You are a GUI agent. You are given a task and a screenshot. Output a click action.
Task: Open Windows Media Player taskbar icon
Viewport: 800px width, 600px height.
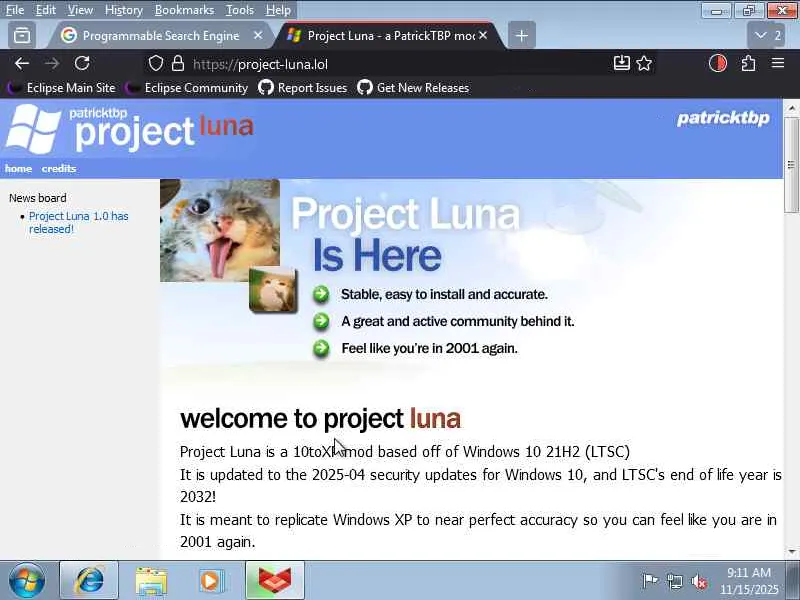tap(212, 581)
